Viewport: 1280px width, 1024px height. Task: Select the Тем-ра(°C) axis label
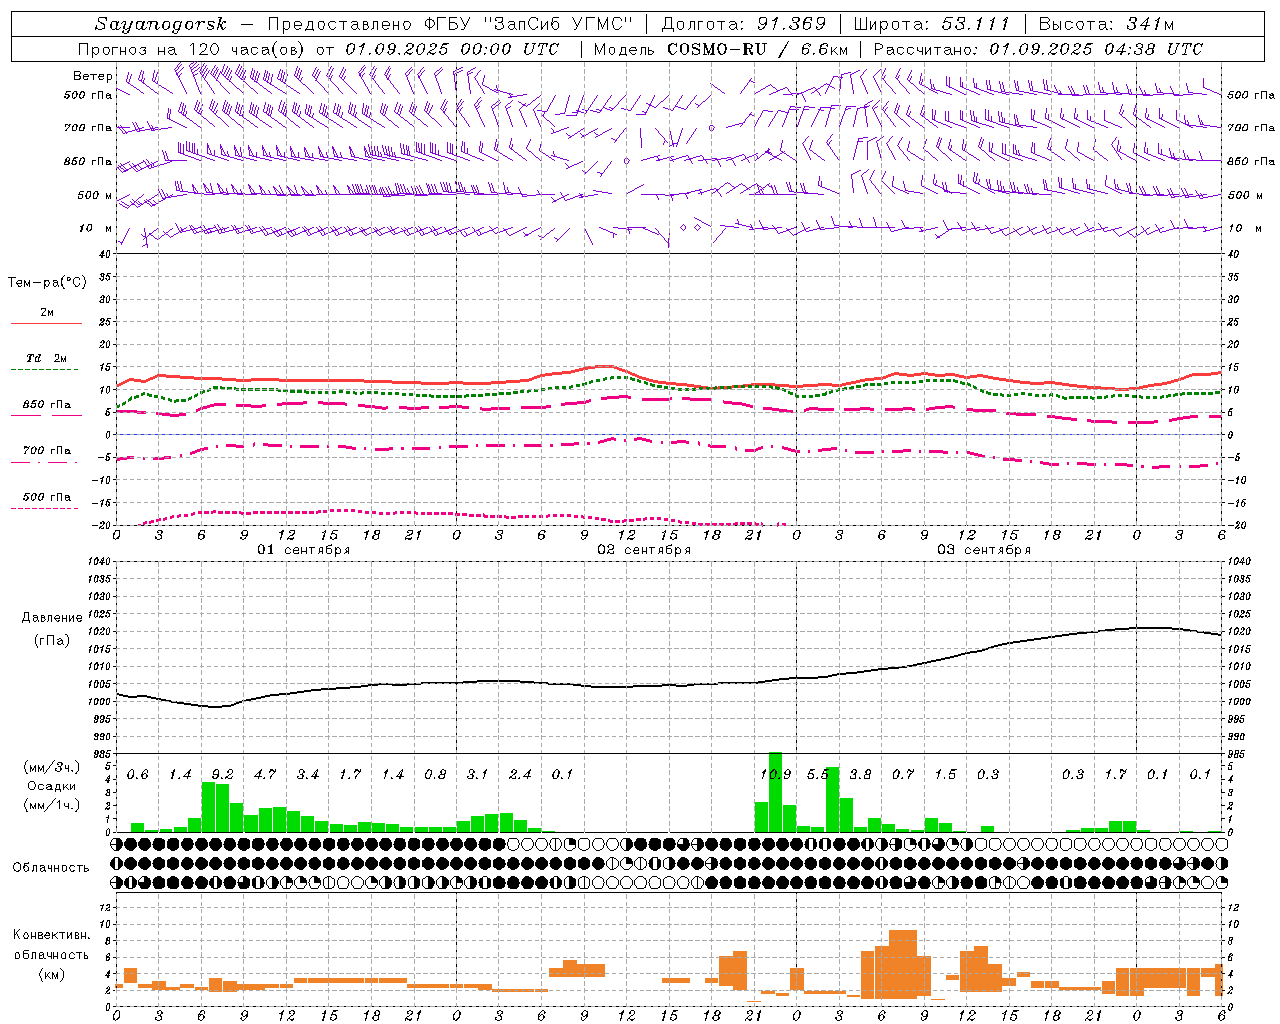[47, 283]
